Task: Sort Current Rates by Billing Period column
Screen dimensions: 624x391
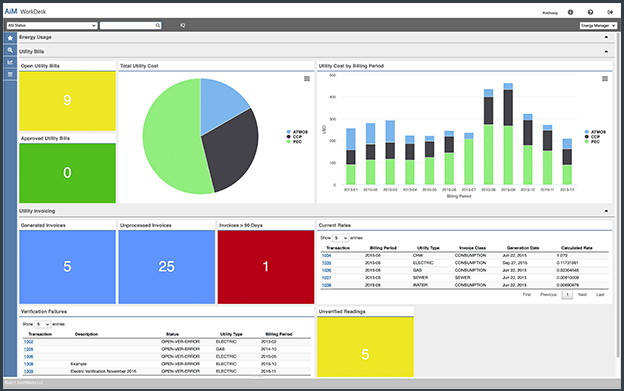Action: pos(383,248)
